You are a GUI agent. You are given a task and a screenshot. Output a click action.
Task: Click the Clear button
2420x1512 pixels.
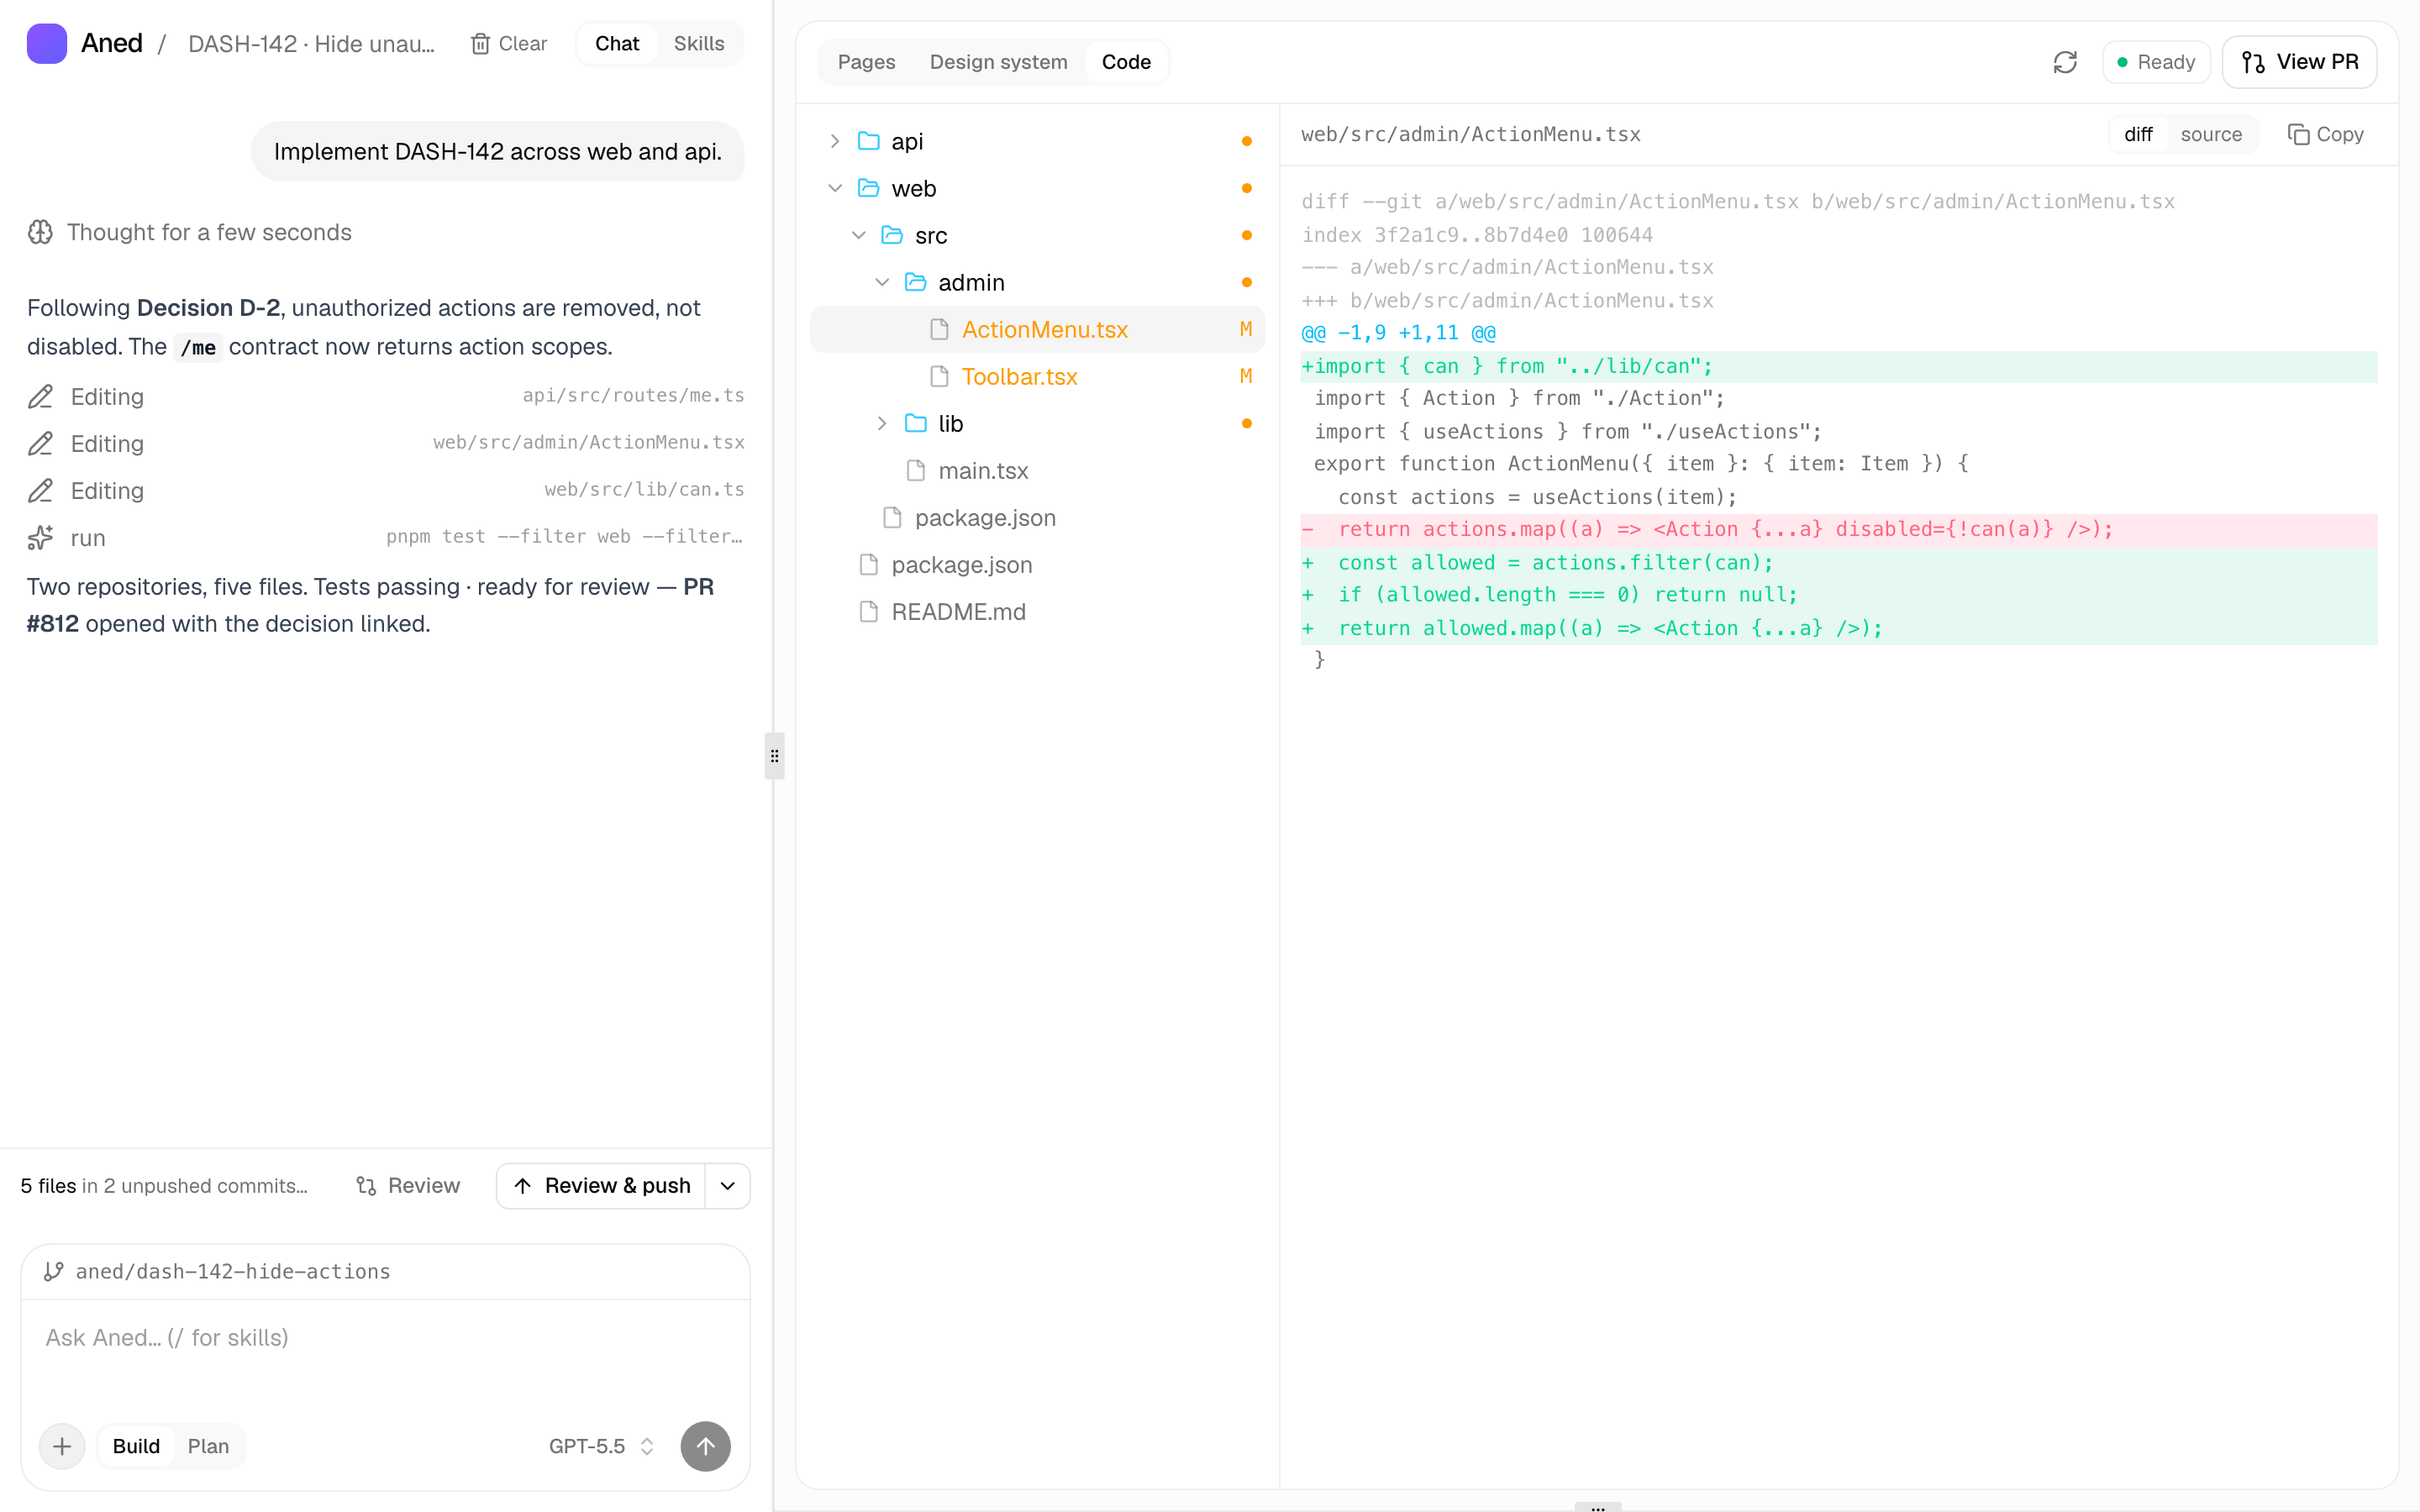(509, 44)
